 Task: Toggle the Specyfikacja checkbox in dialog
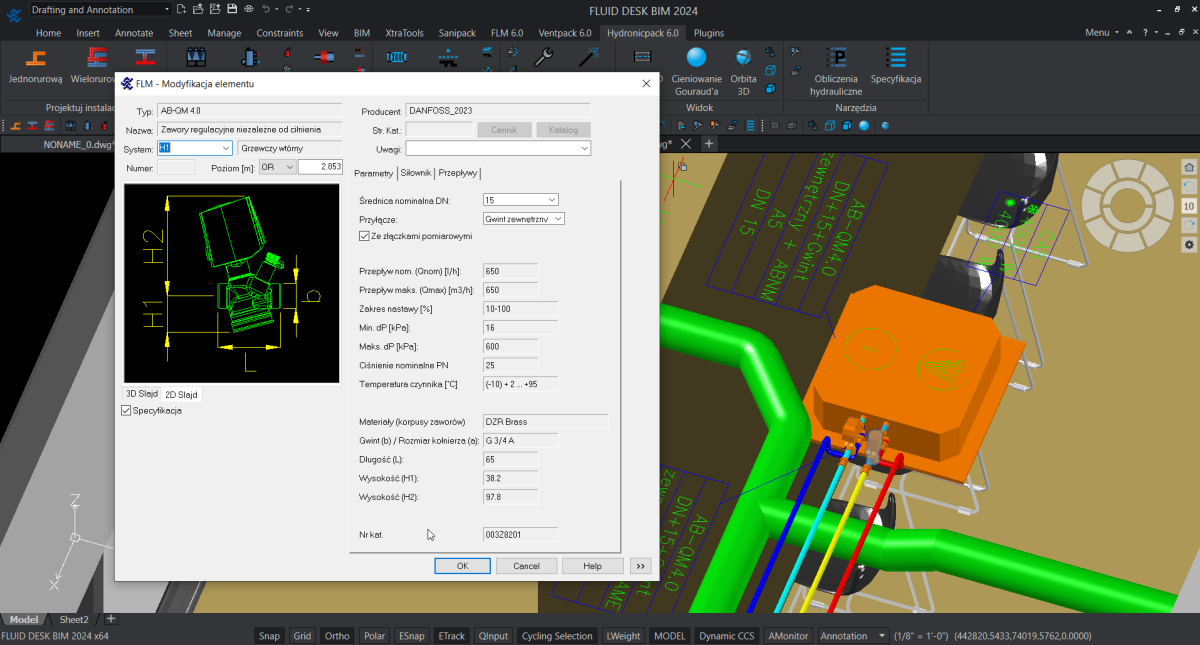click(126, 410)
